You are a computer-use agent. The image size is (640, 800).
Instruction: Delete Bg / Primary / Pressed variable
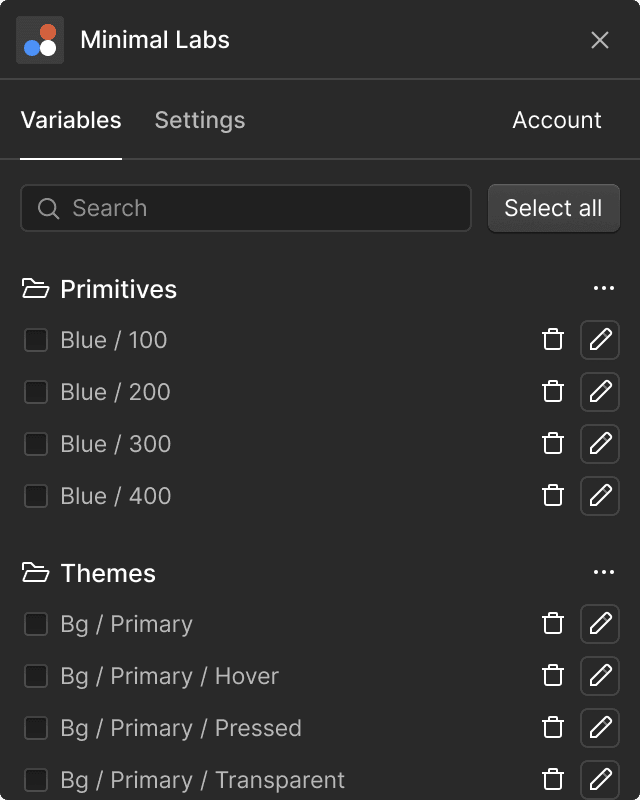[553, 728]
